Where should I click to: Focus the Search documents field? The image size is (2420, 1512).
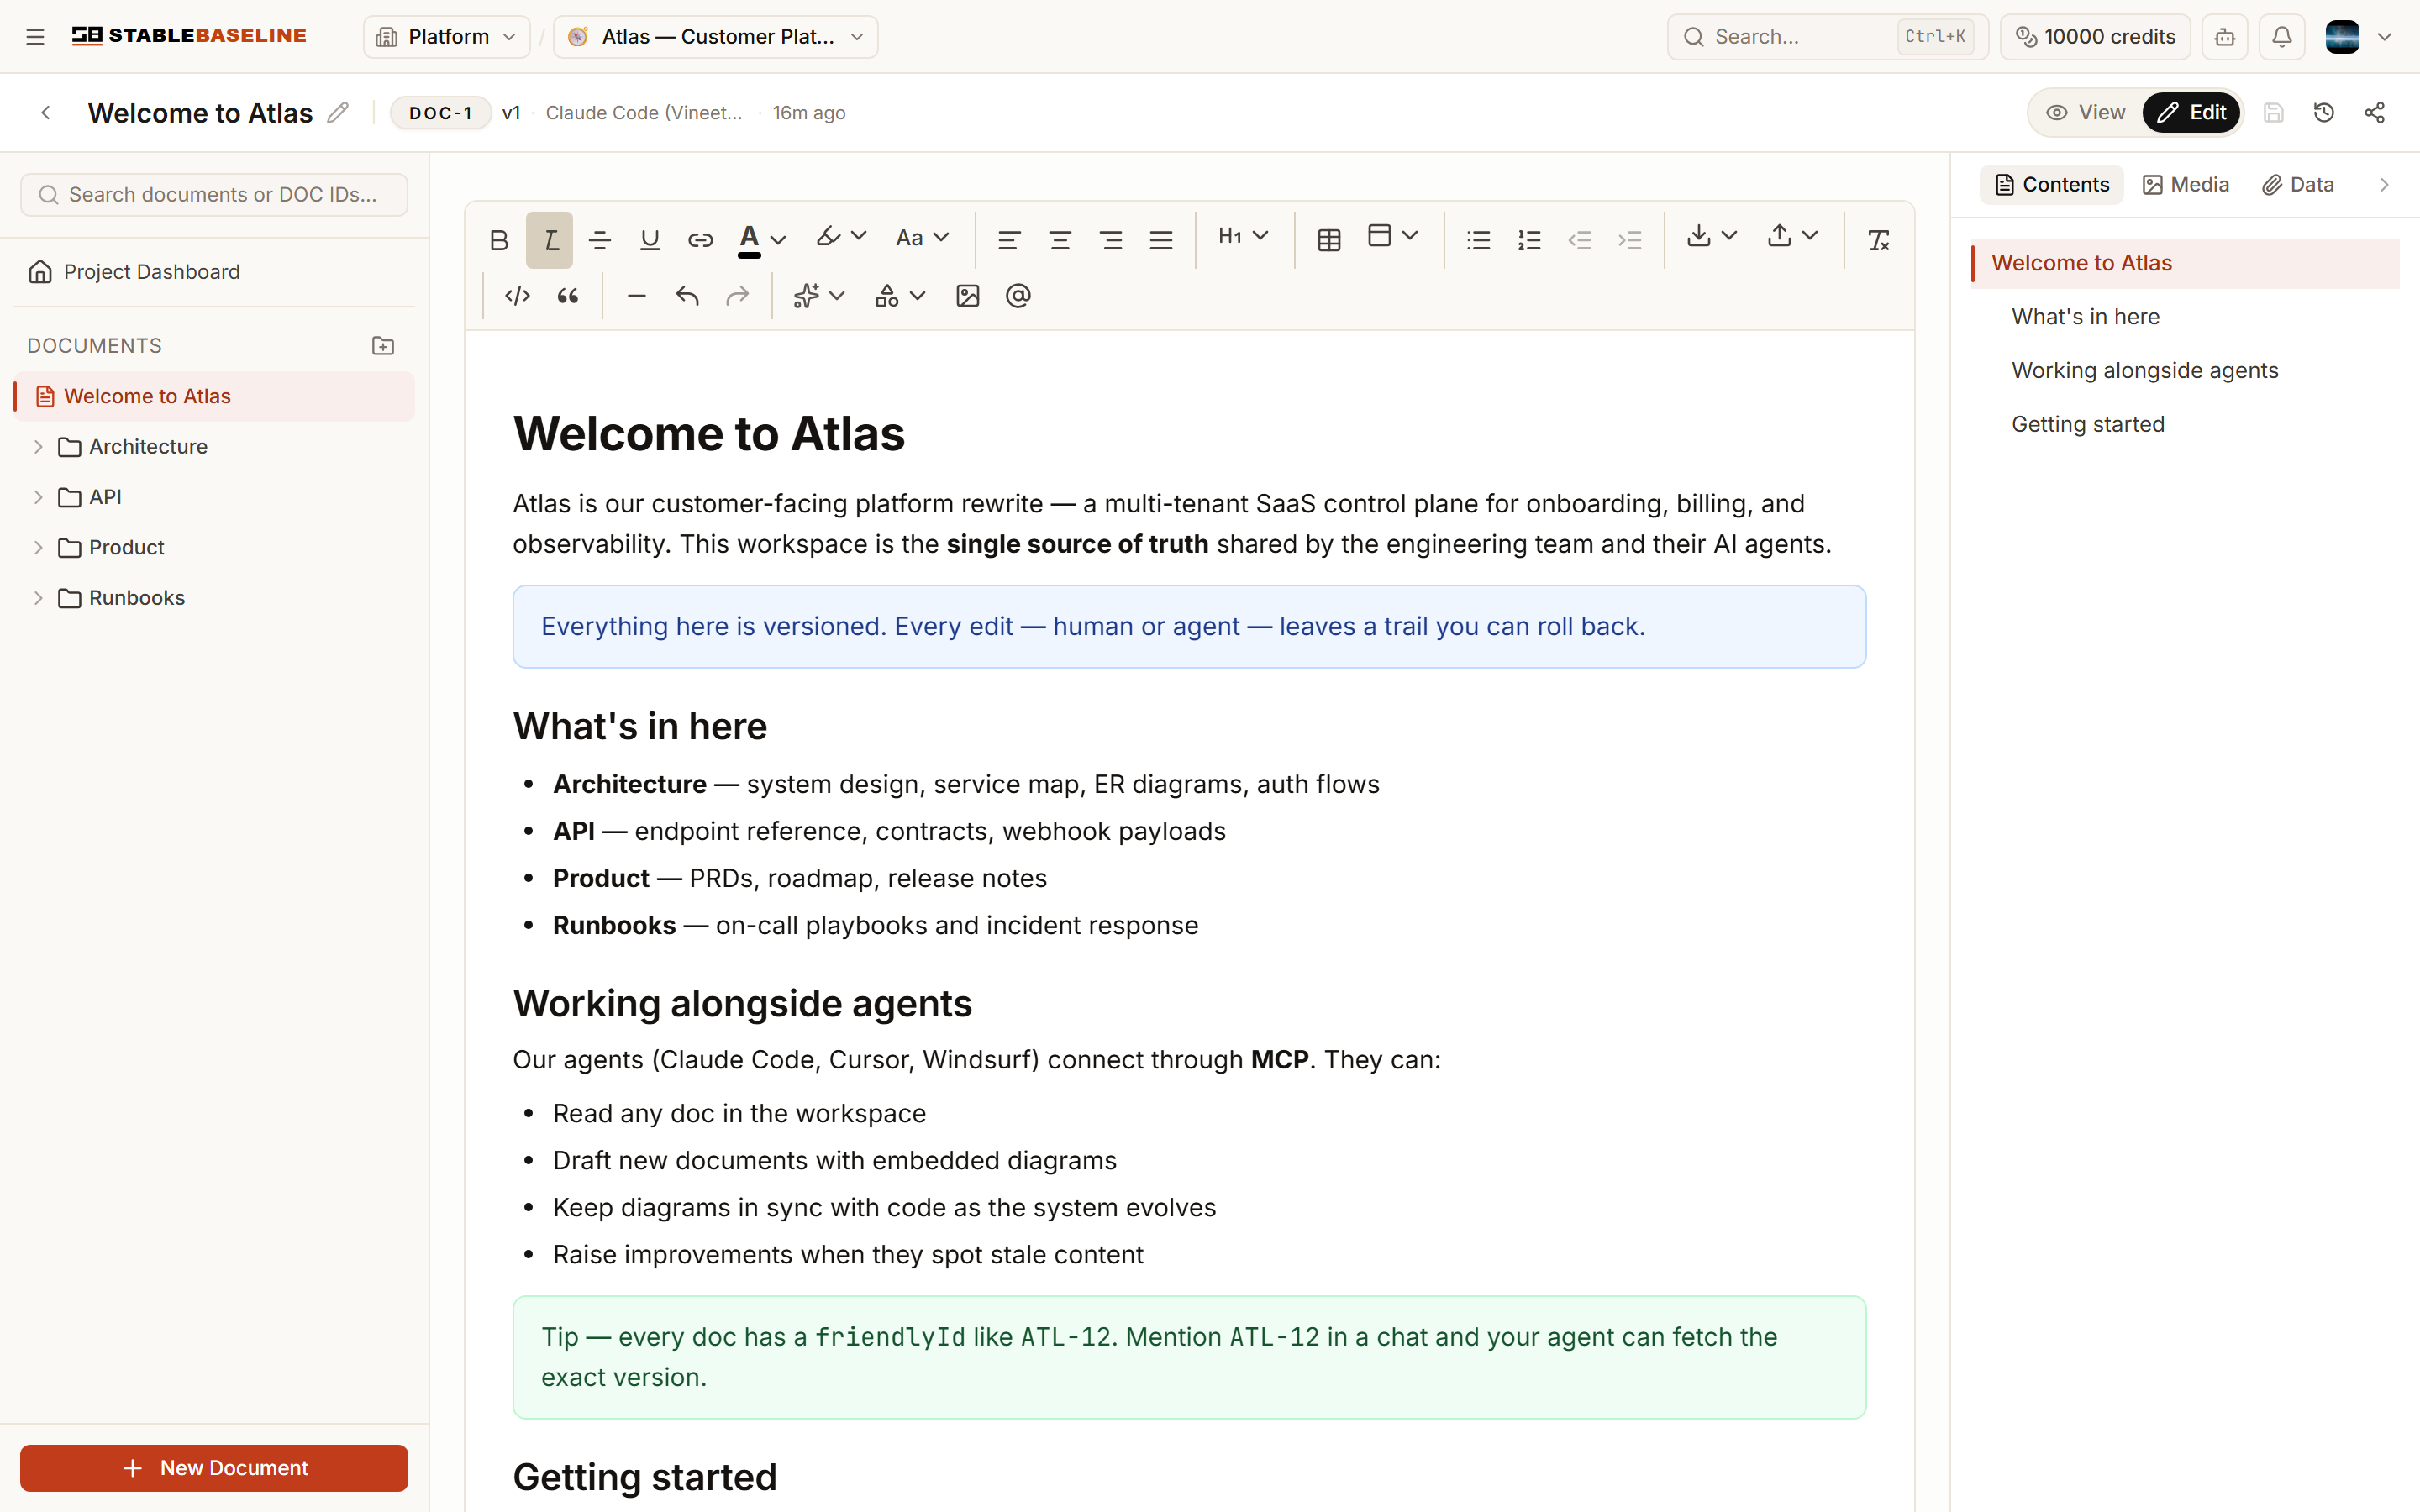(x=214, y=195)
